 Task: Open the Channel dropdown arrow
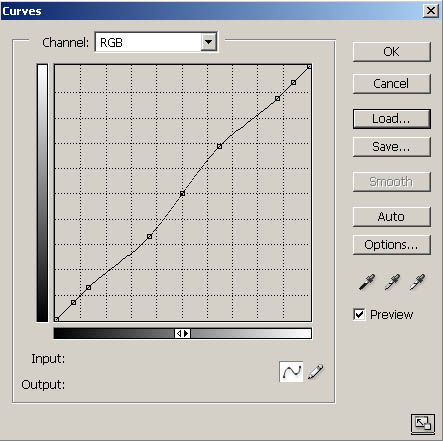coord(209,42)
